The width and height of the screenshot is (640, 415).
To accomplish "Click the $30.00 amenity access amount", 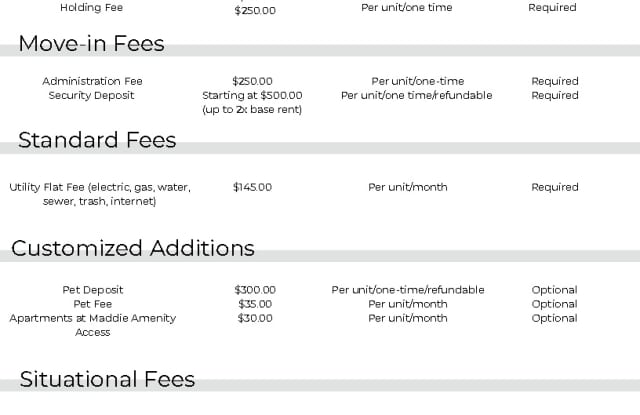I will click(x=255, y=318).
